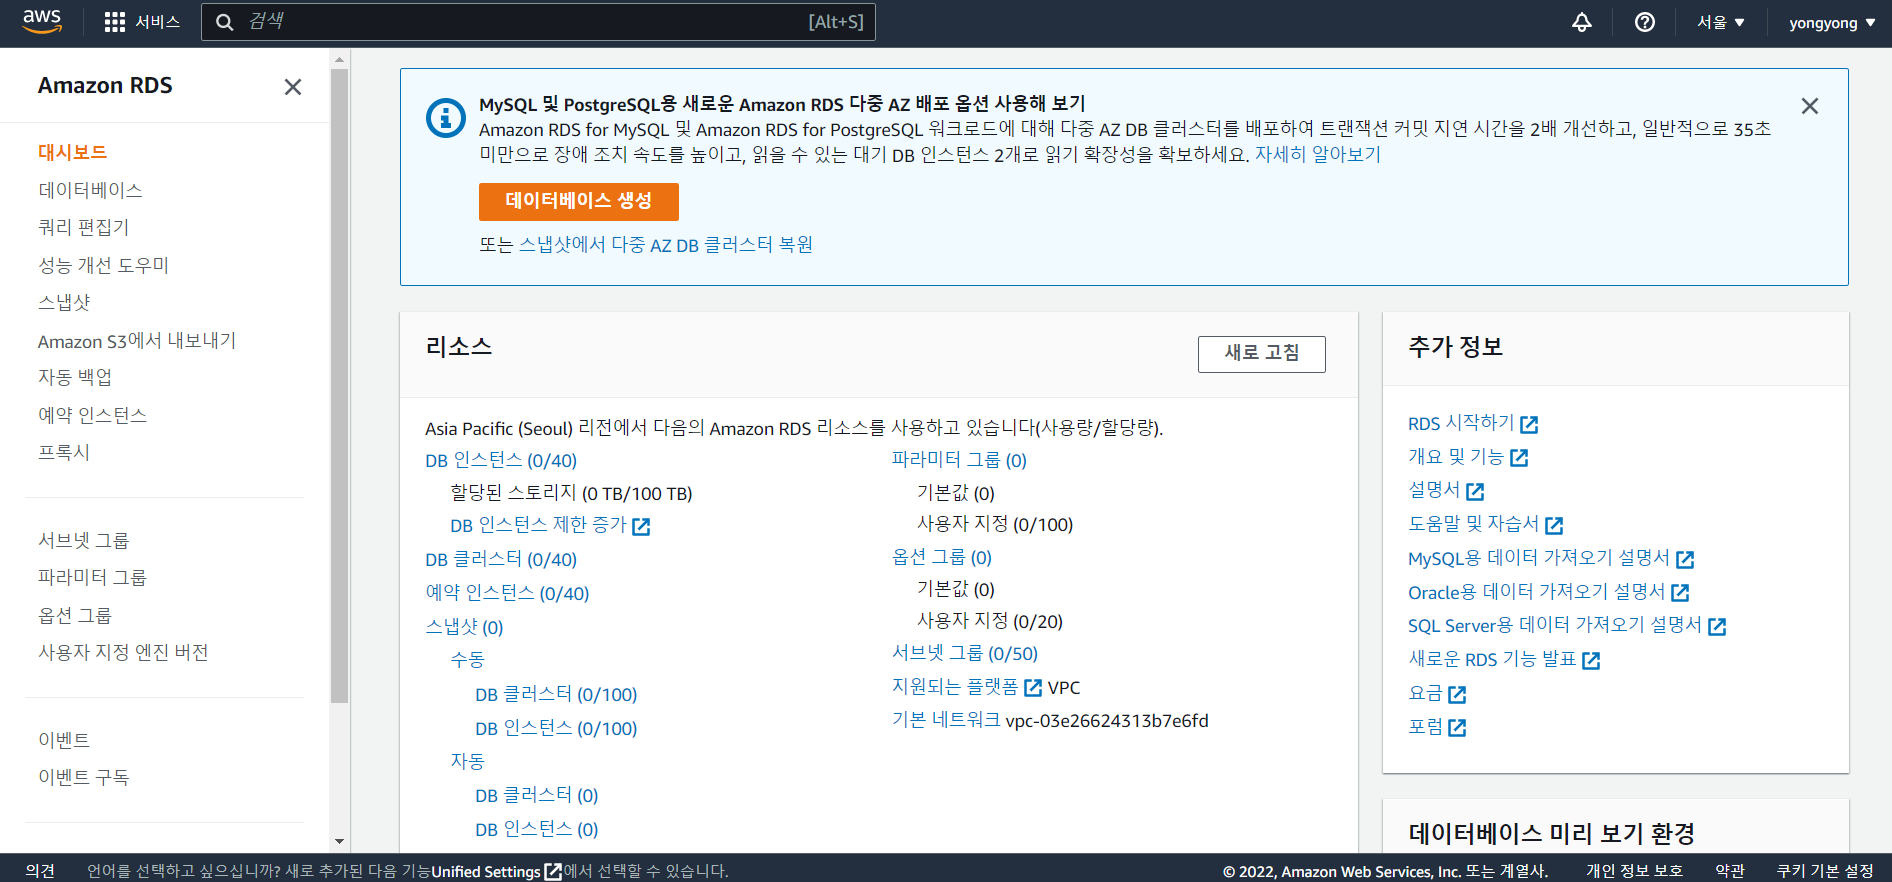1892x882 pixels.
Task: Select 대시보드 in the sidebar
Action: [x=73, y=152]
